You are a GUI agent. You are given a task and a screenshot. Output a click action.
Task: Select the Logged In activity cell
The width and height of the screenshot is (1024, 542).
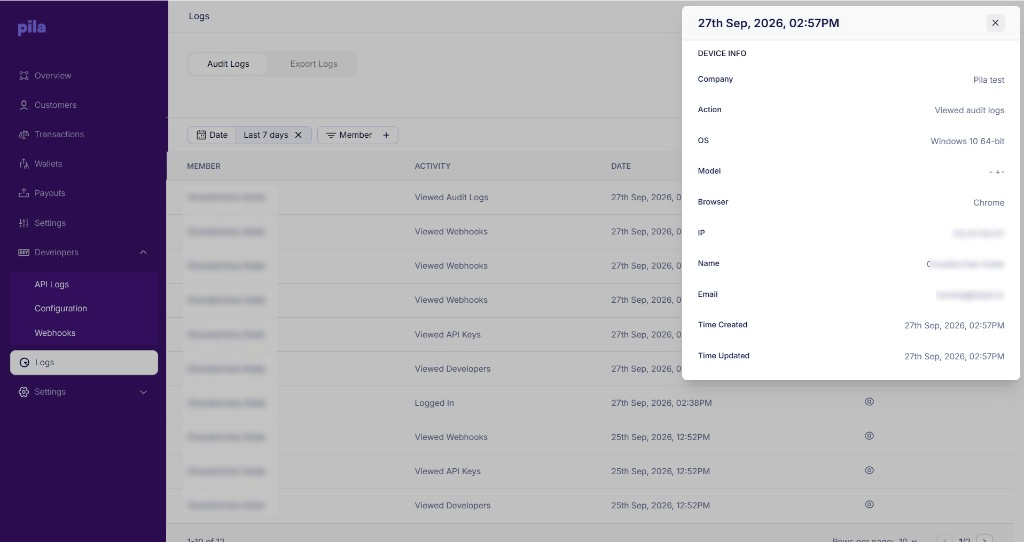point(434,403)
